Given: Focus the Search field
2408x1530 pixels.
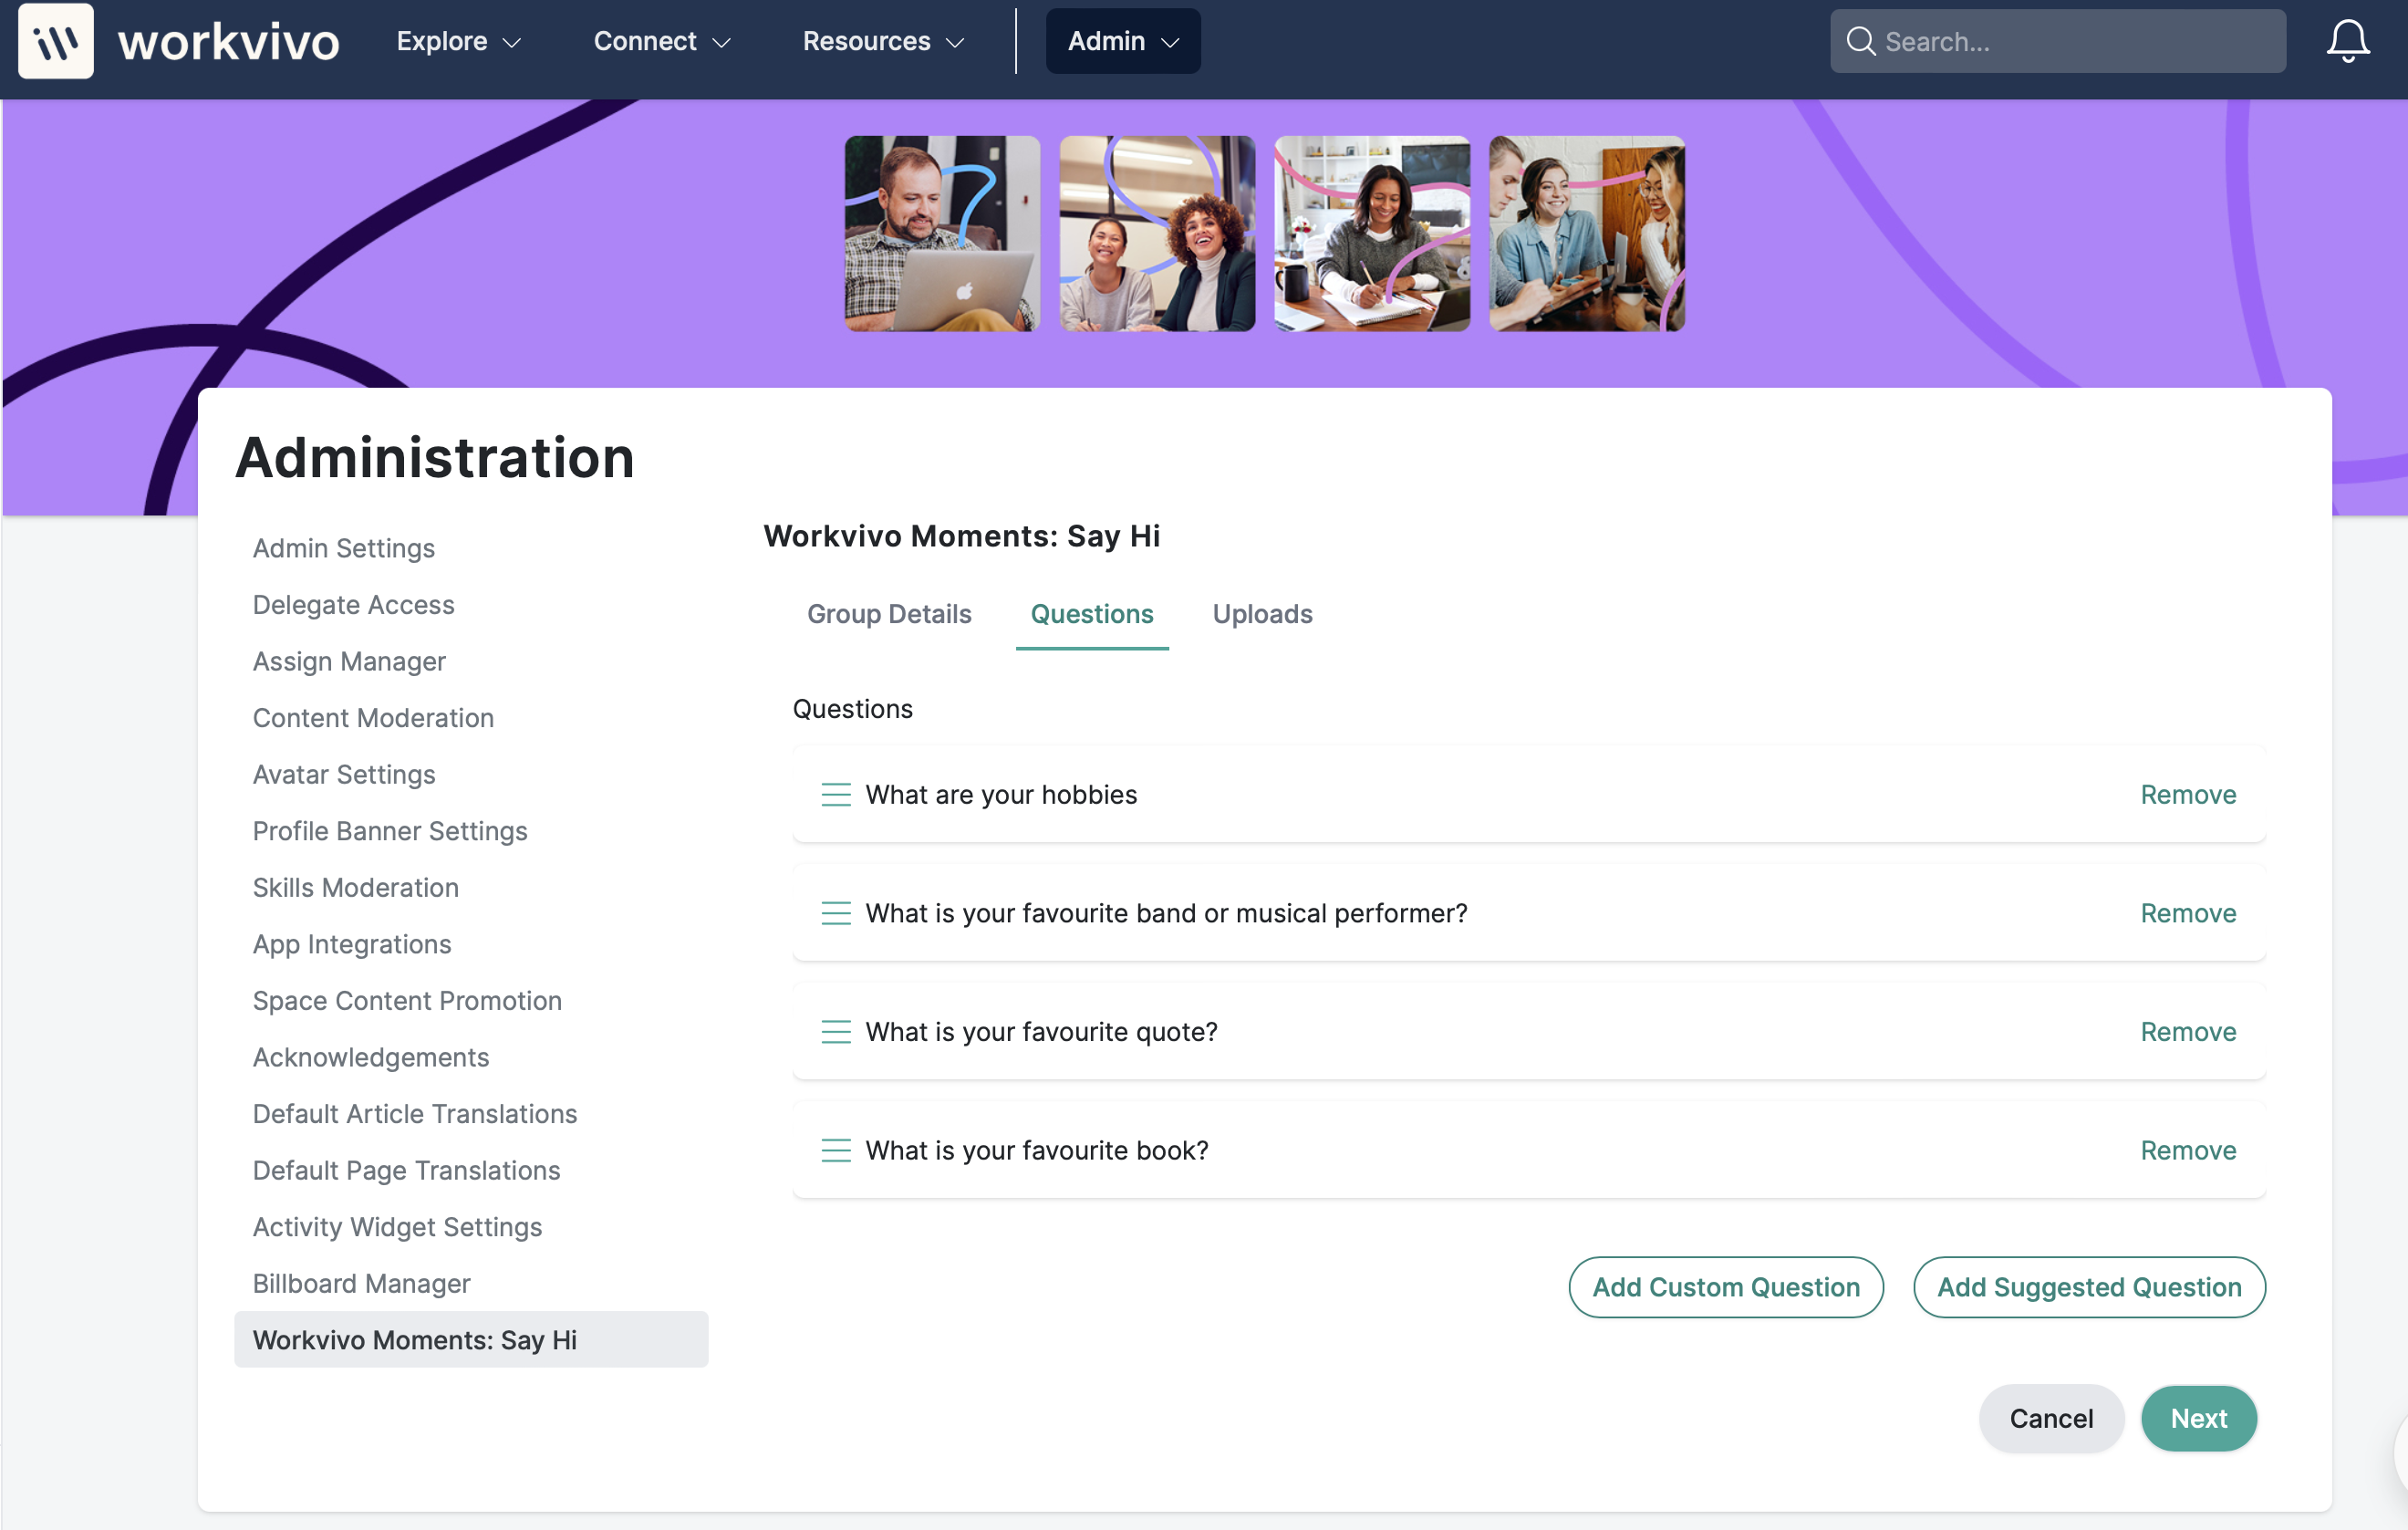Looking at the screenshot, I should (x=2058, y=41).
